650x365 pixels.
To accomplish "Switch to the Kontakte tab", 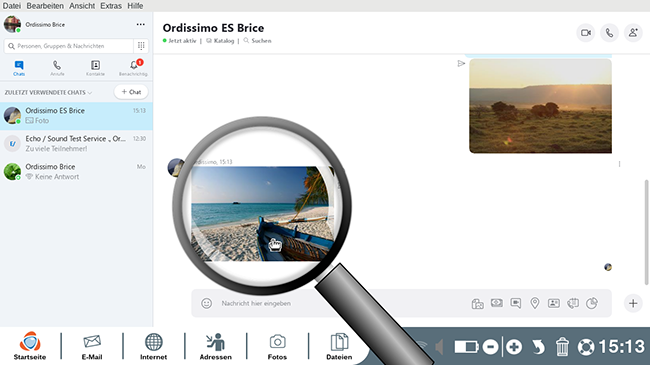I will click(x=95, y=68).
